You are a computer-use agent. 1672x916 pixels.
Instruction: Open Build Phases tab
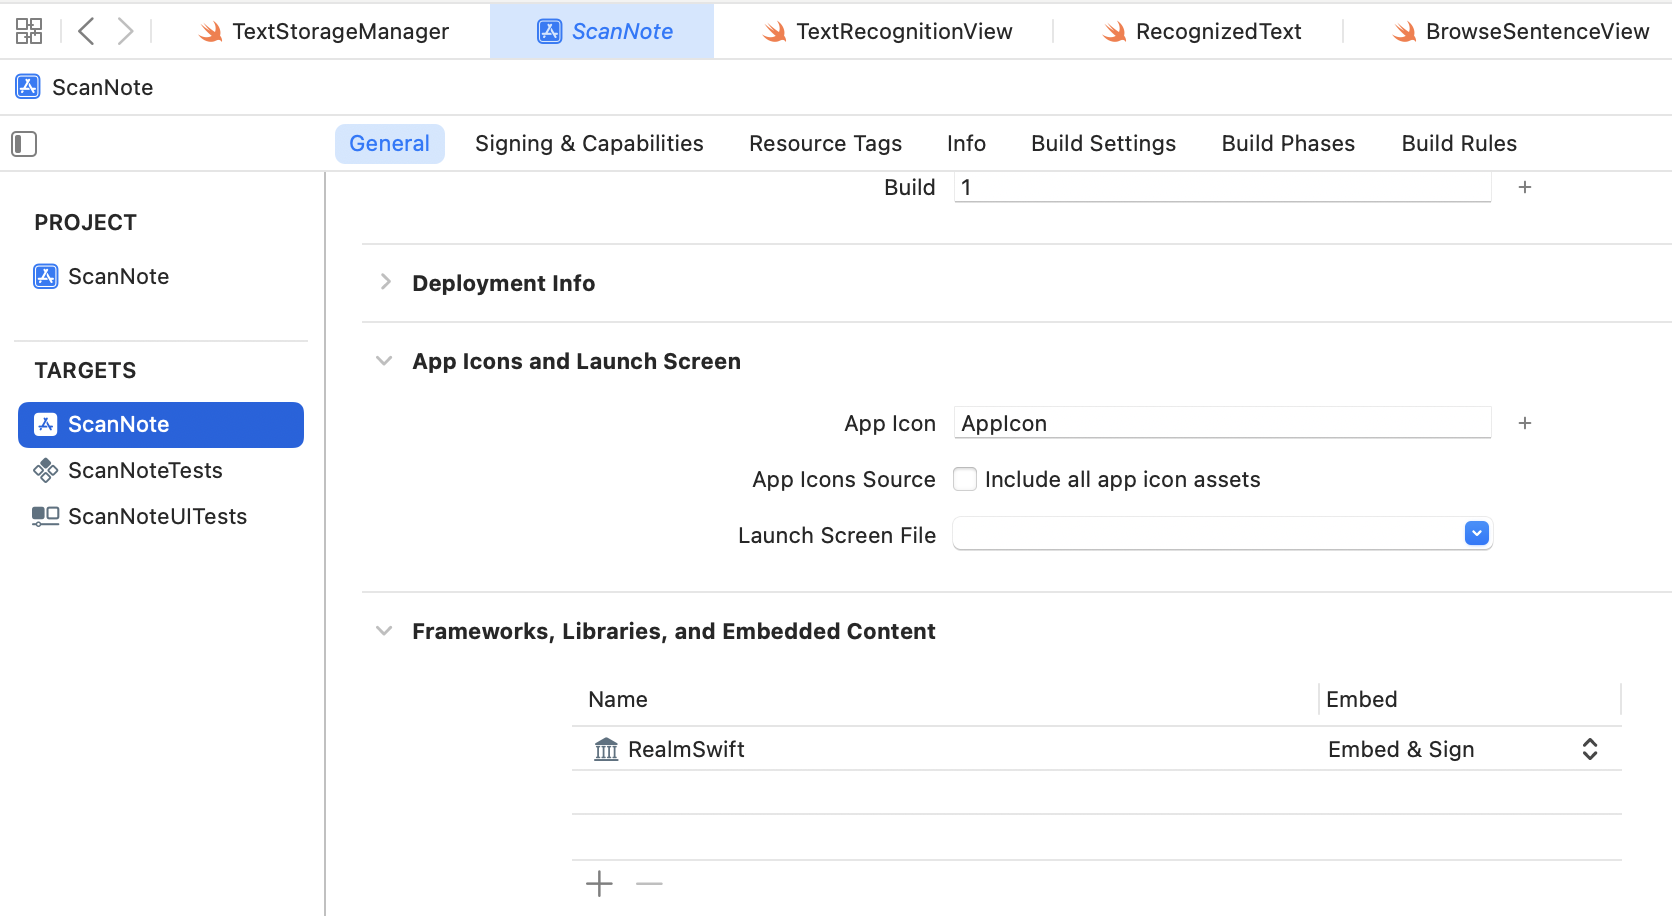click(x=1288, y=143)
